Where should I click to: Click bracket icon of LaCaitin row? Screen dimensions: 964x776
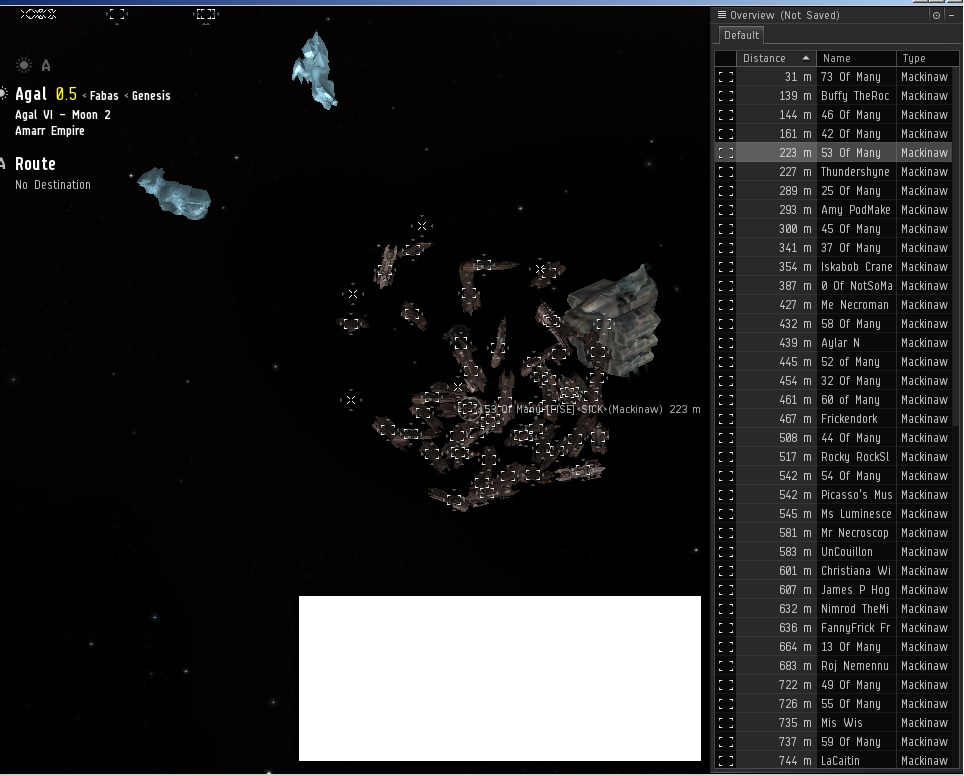[726, 761]
